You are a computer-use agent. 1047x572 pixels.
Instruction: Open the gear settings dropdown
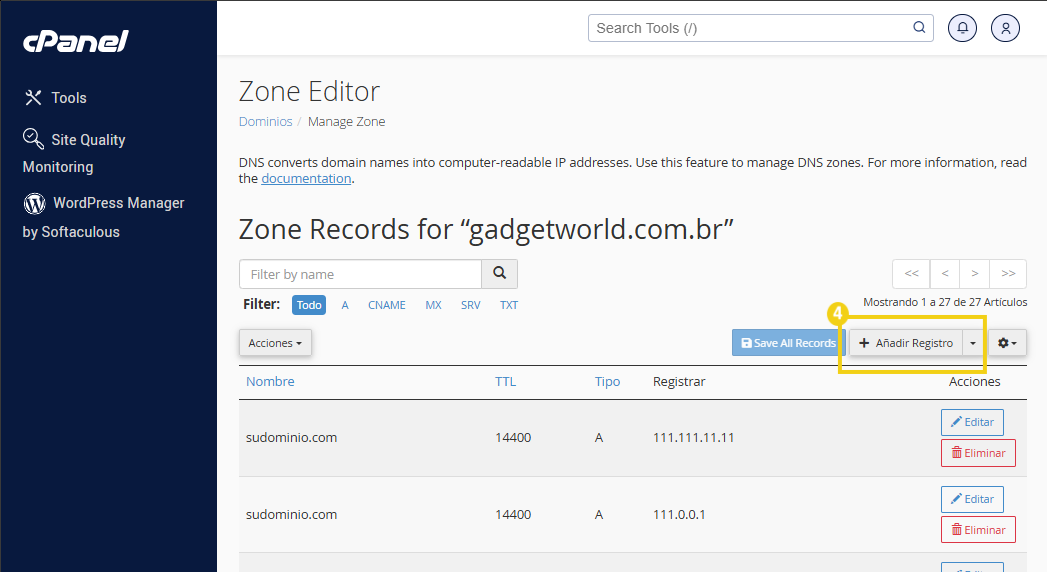[1007, 342]
